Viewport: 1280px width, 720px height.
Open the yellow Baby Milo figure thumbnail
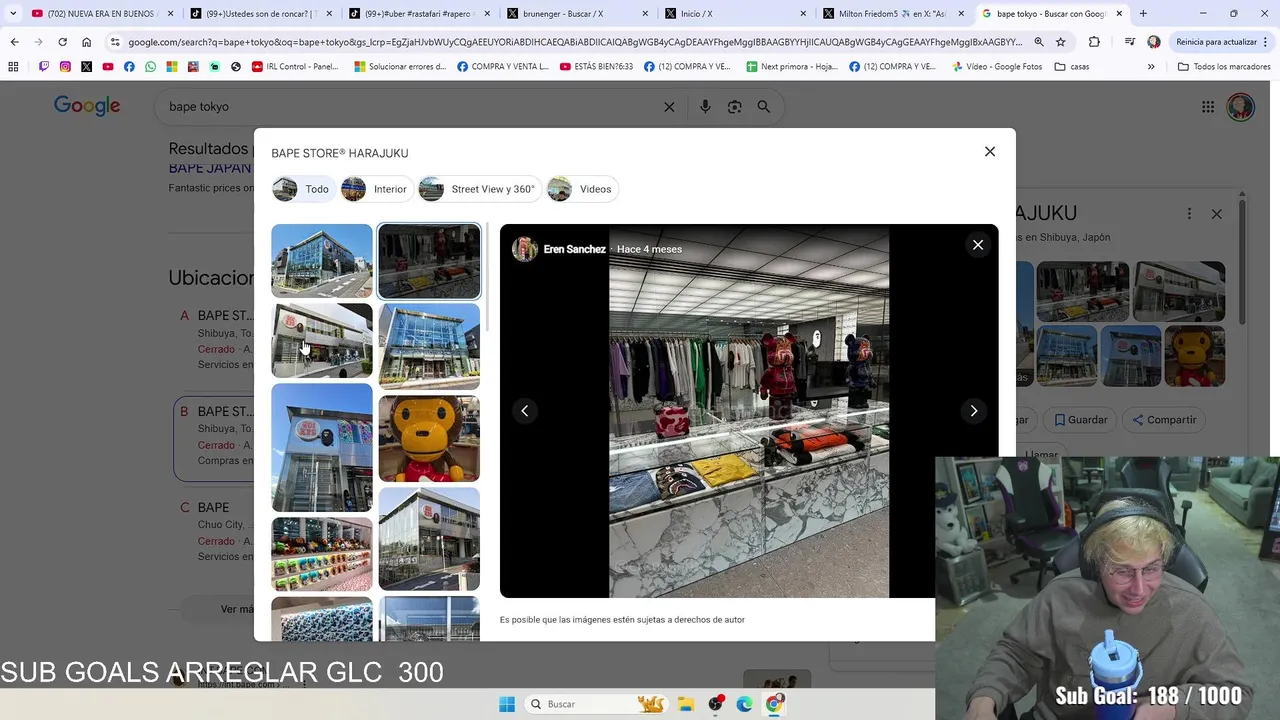point(429,438)
